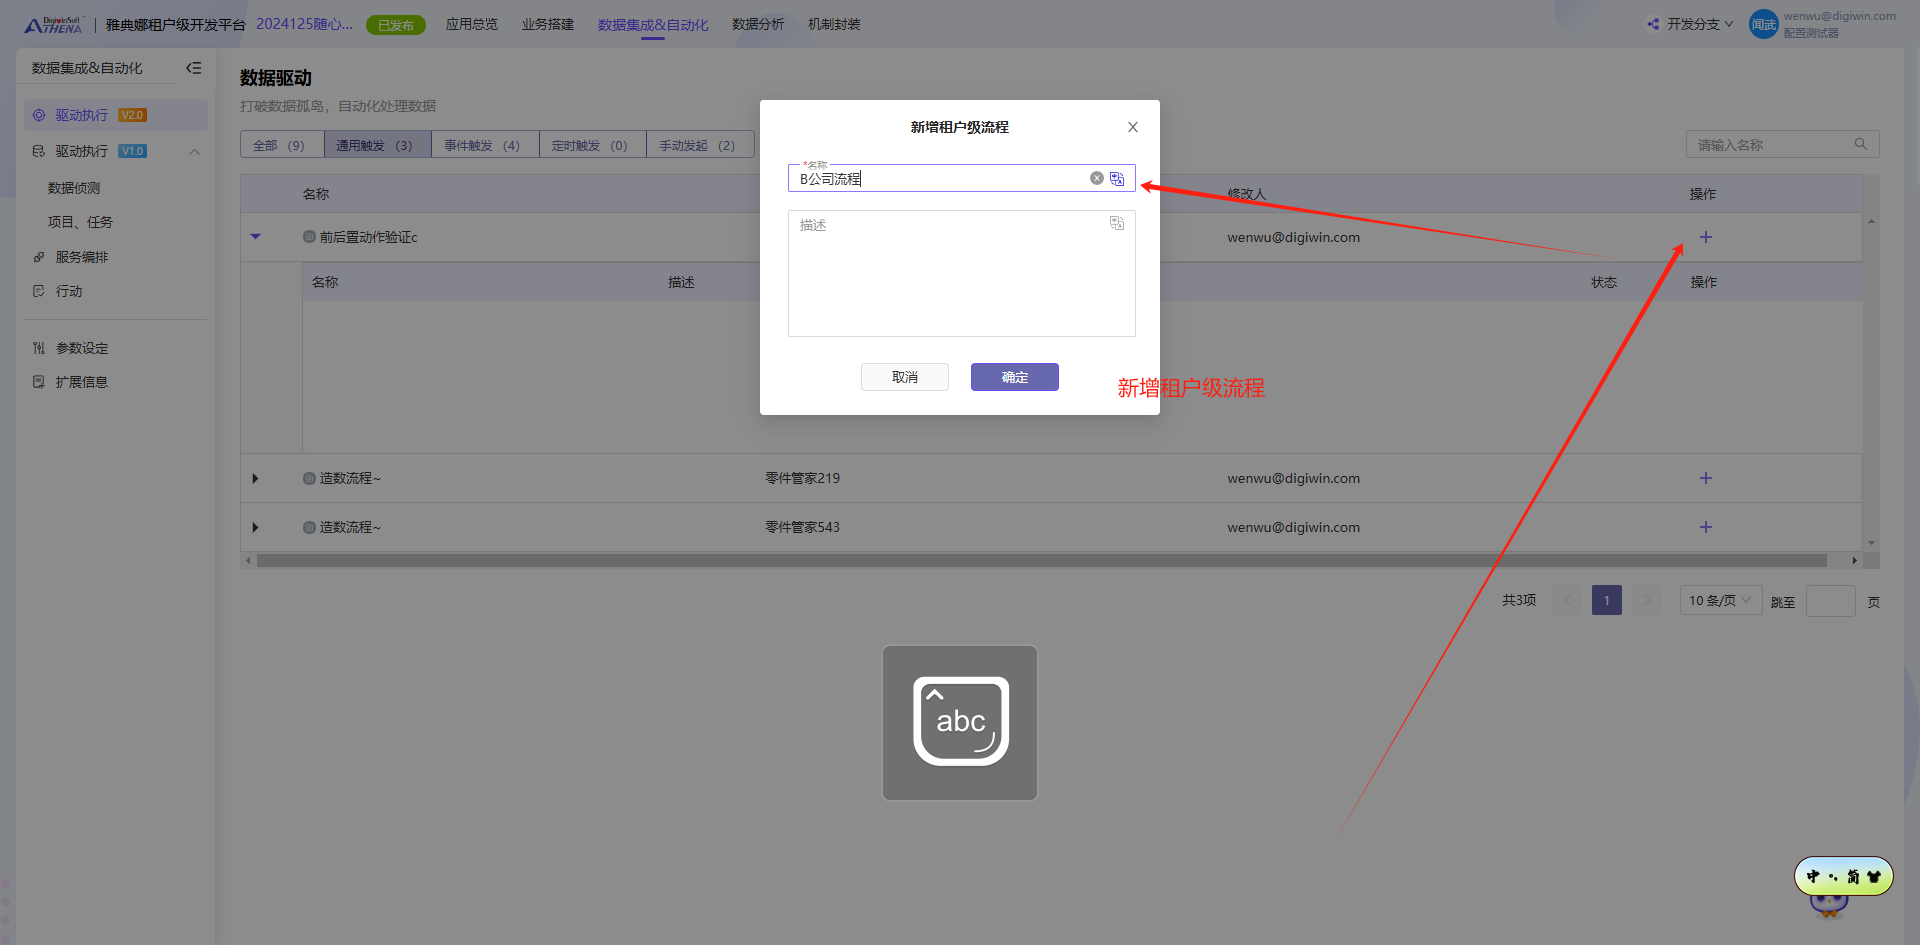Click the 驱动执行 V1.0 database icon
The width and height of the screenshot is (1920, 945).
(x=38, y=151)
